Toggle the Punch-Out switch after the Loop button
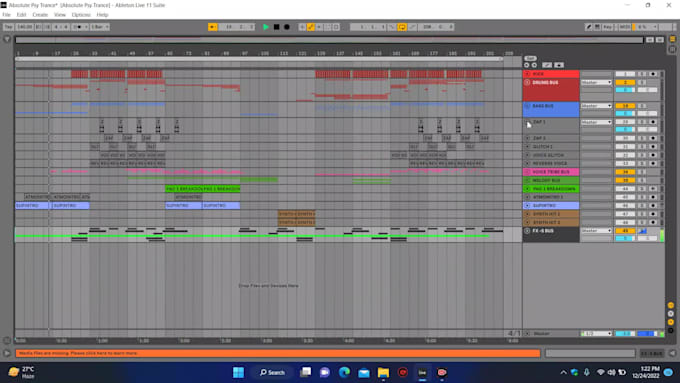The image size is (680, 383). [x=412, y=27]
